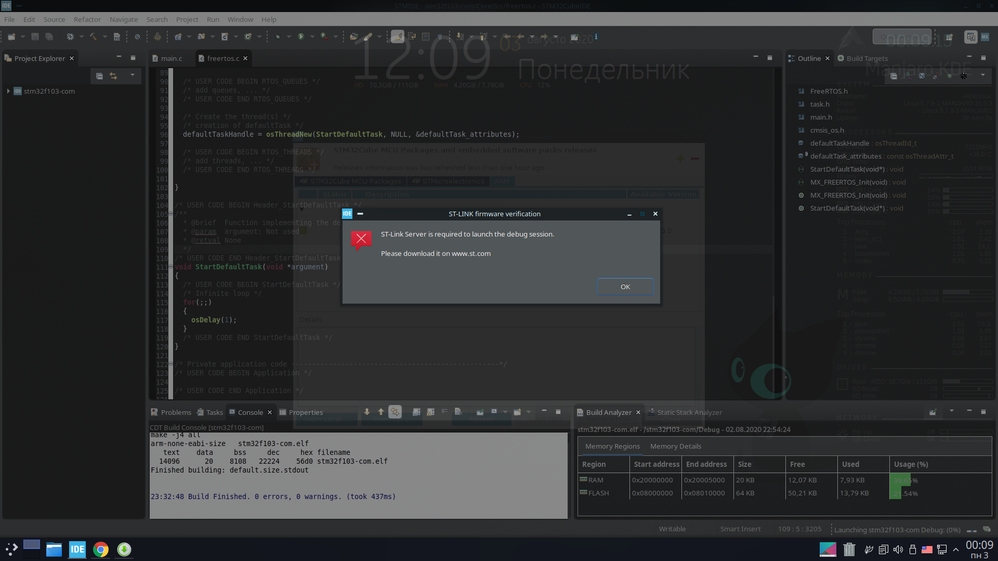The width and height of the screenshot is (998, 561).
Task: Open the File menu
Action: click(x=10, y=20)
